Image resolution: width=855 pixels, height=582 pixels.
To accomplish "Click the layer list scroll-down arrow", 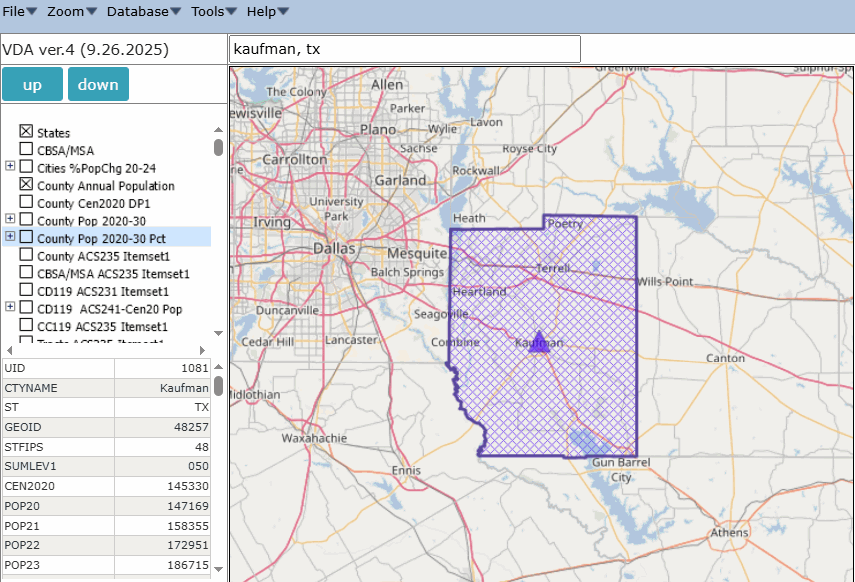I will tap(218, 333).
